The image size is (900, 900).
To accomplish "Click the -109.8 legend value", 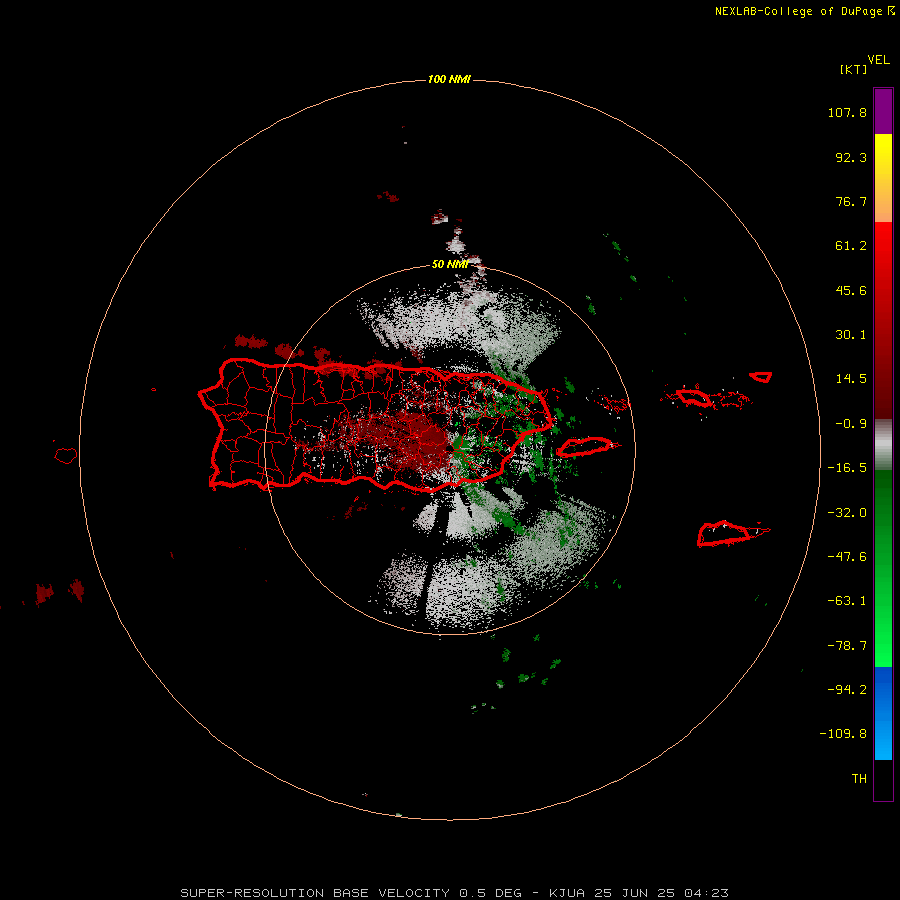I will (843, 734).
